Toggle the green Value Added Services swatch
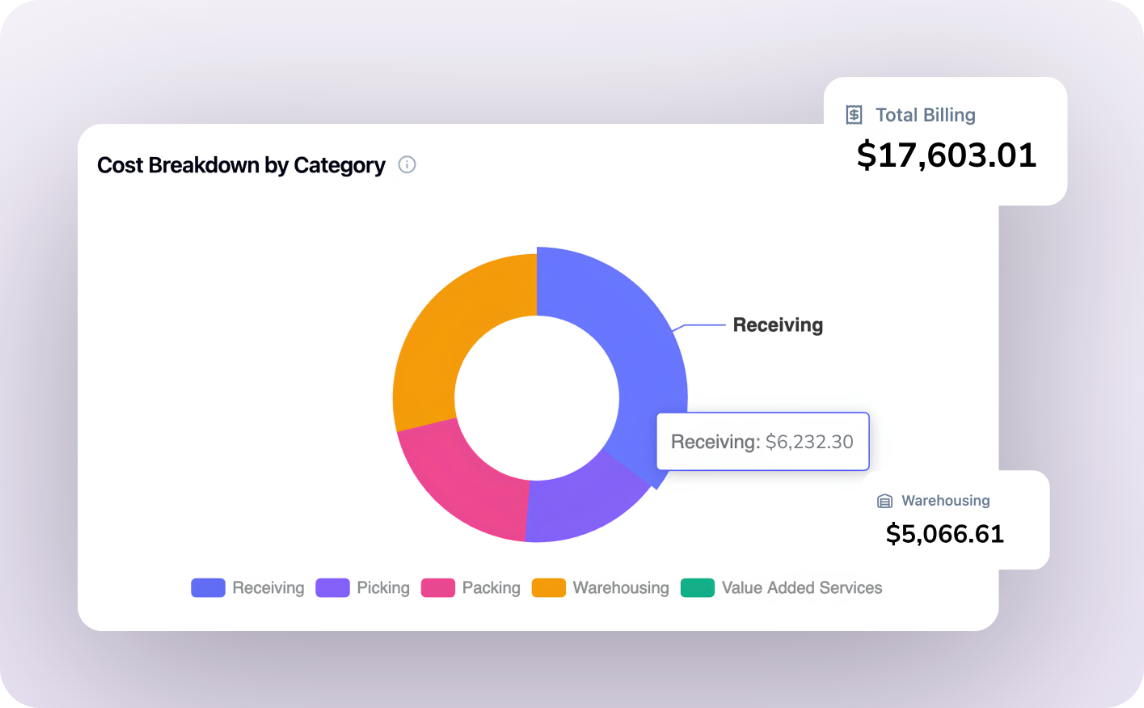Screen dimensions: 1144x708 (697, 588)
